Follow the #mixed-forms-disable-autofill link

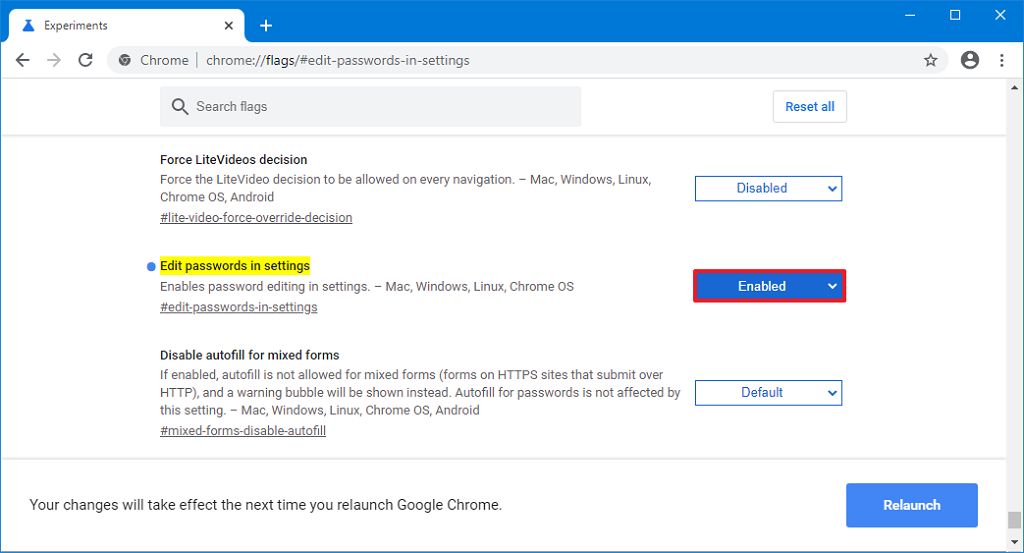tap(243, 431)
